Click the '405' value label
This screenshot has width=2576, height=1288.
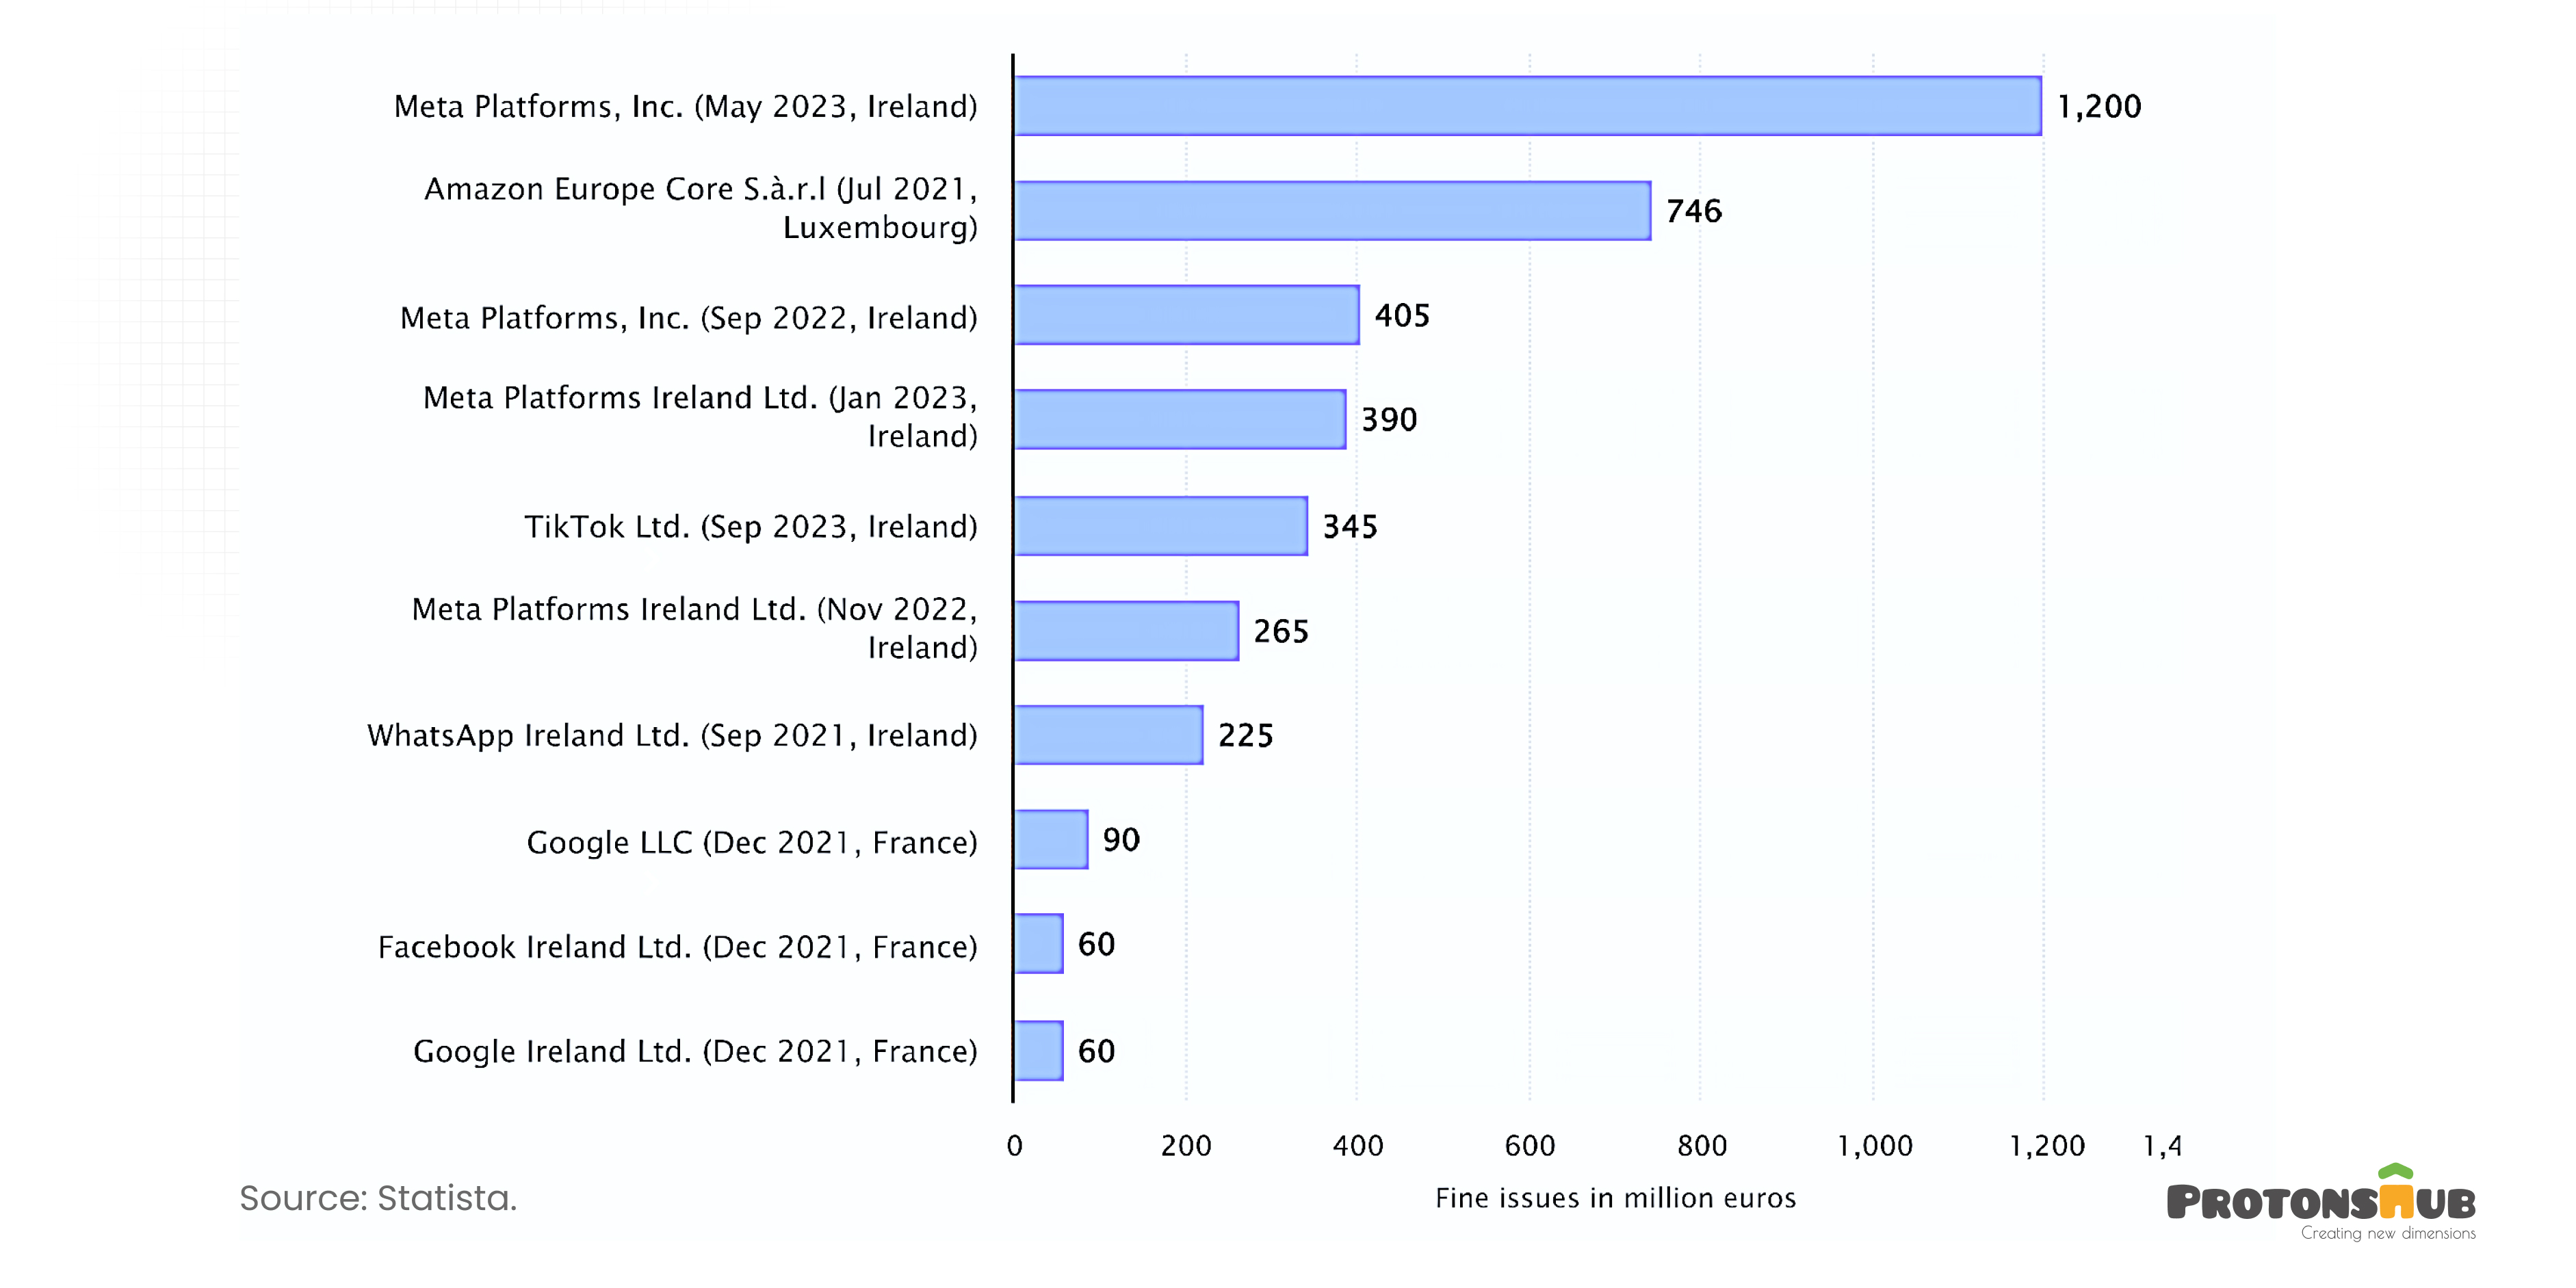pos(1402,316)
